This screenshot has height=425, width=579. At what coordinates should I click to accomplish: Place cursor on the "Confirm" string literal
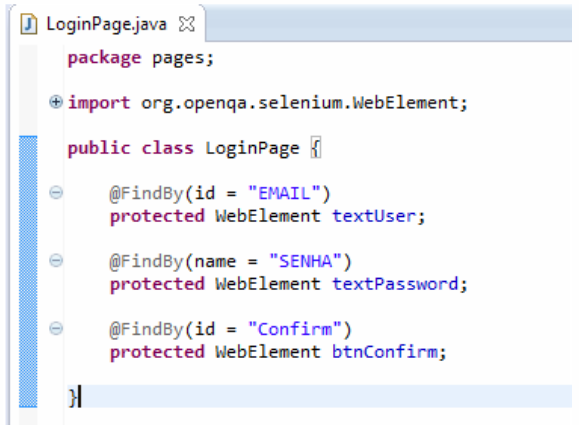click(295, 329)
